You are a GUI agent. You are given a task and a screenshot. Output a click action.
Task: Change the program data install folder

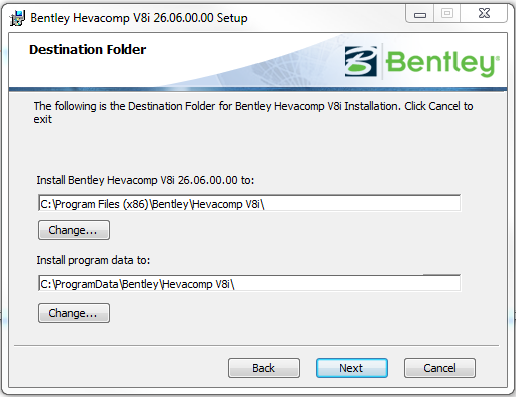tap(74, 313)
